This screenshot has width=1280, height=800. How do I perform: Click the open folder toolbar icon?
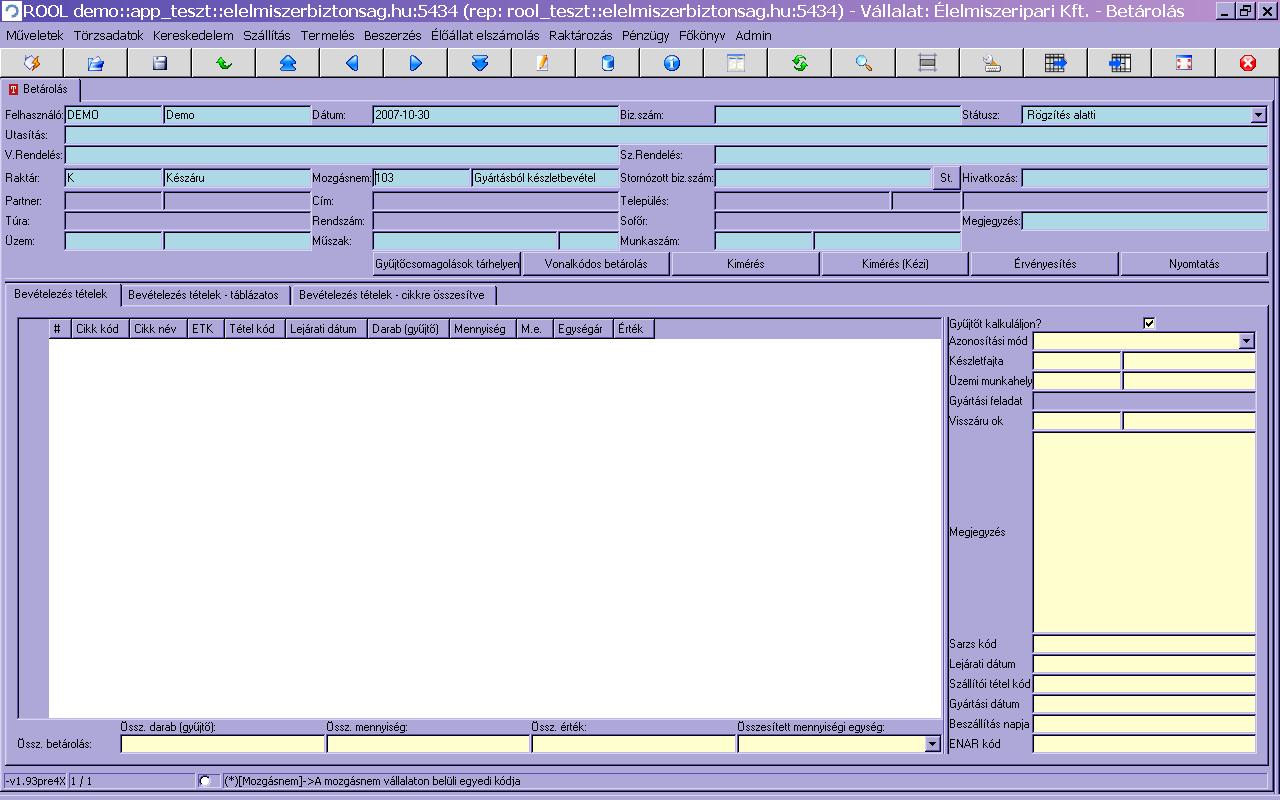tap(96, 63)
